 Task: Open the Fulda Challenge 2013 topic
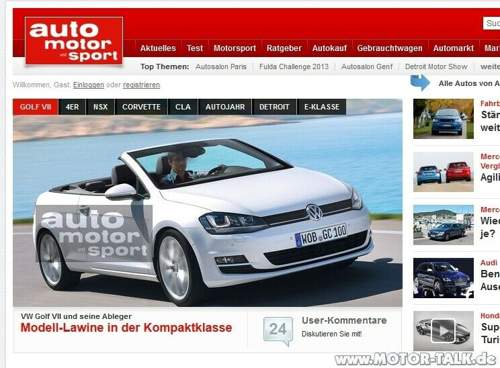pyautogui.click(x=294, y=67)
